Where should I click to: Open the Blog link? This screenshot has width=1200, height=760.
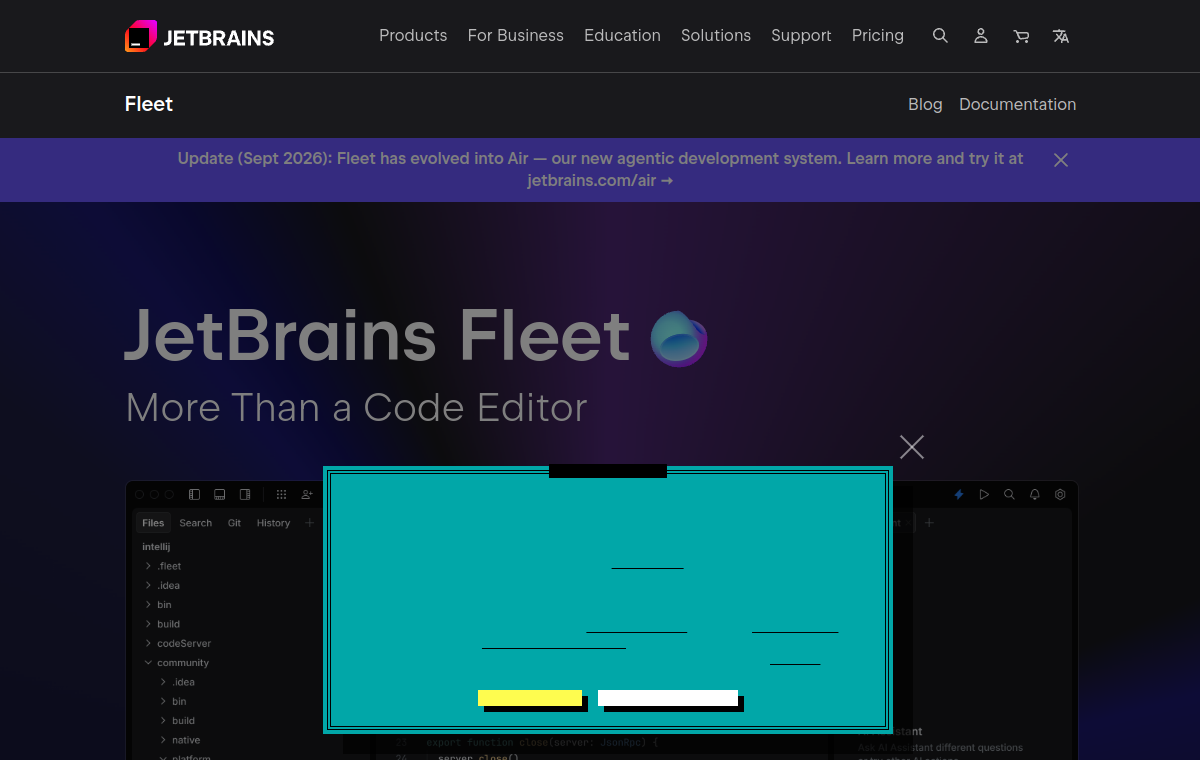click(x=925, y=104)
